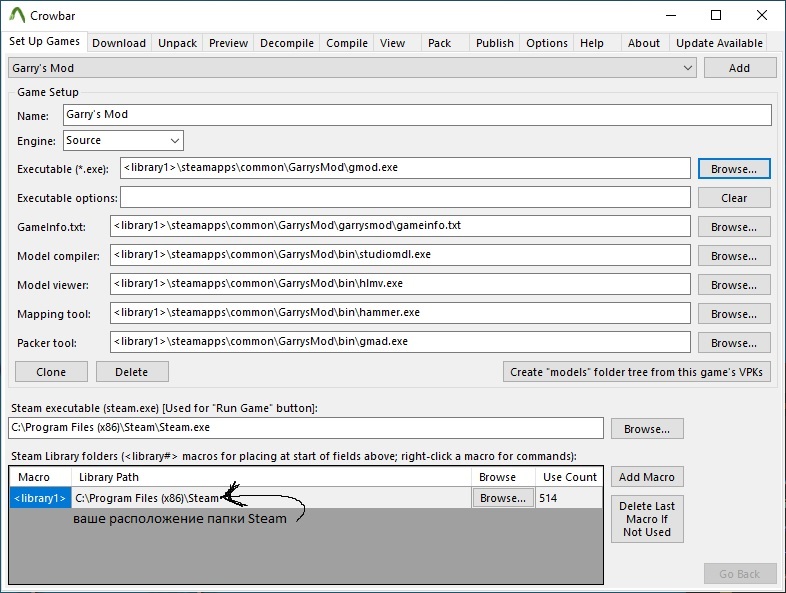786x593 pixels.
Task: Click the Use Count column header
Action: (569, 477)
